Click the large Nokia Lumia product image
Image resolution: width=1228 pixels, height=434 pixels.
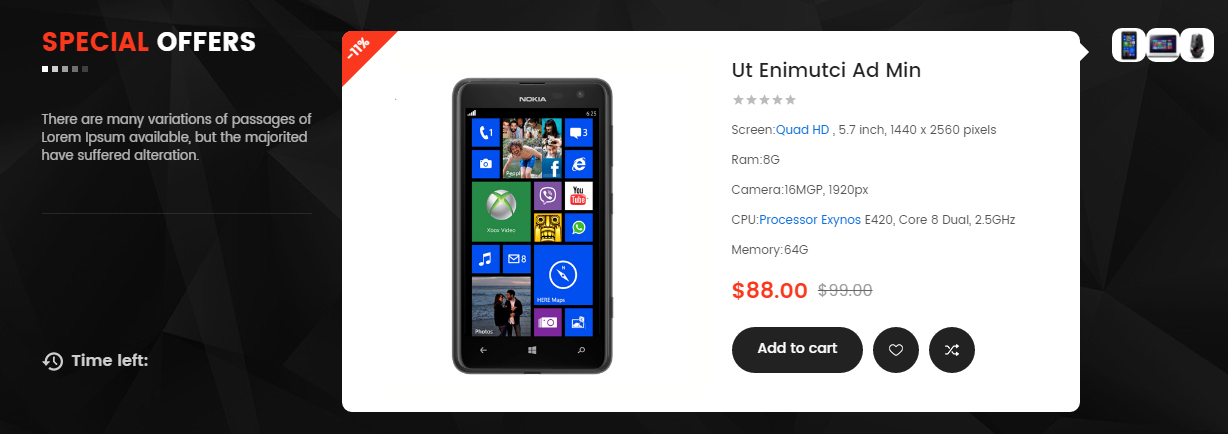[x=532, y=225]
